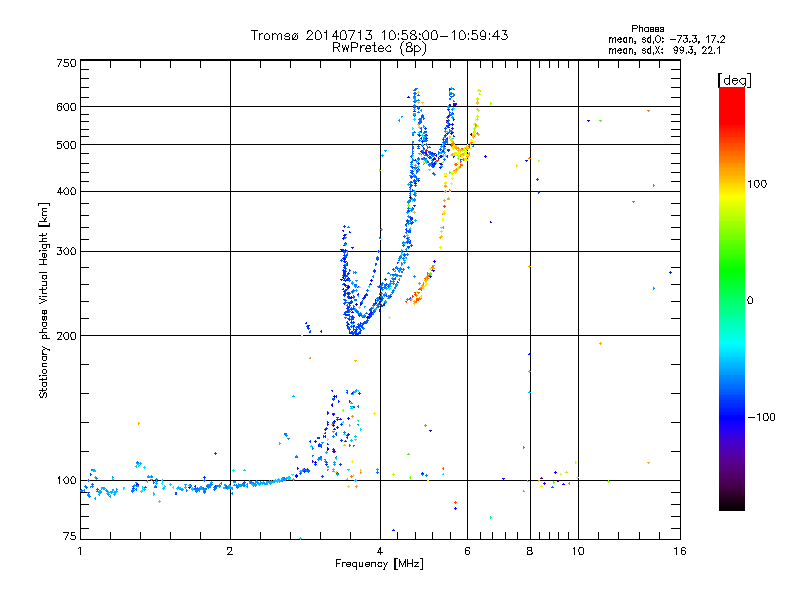Click the colorbar tick label '100'
The image size is (800, 600).
[757, 184]
